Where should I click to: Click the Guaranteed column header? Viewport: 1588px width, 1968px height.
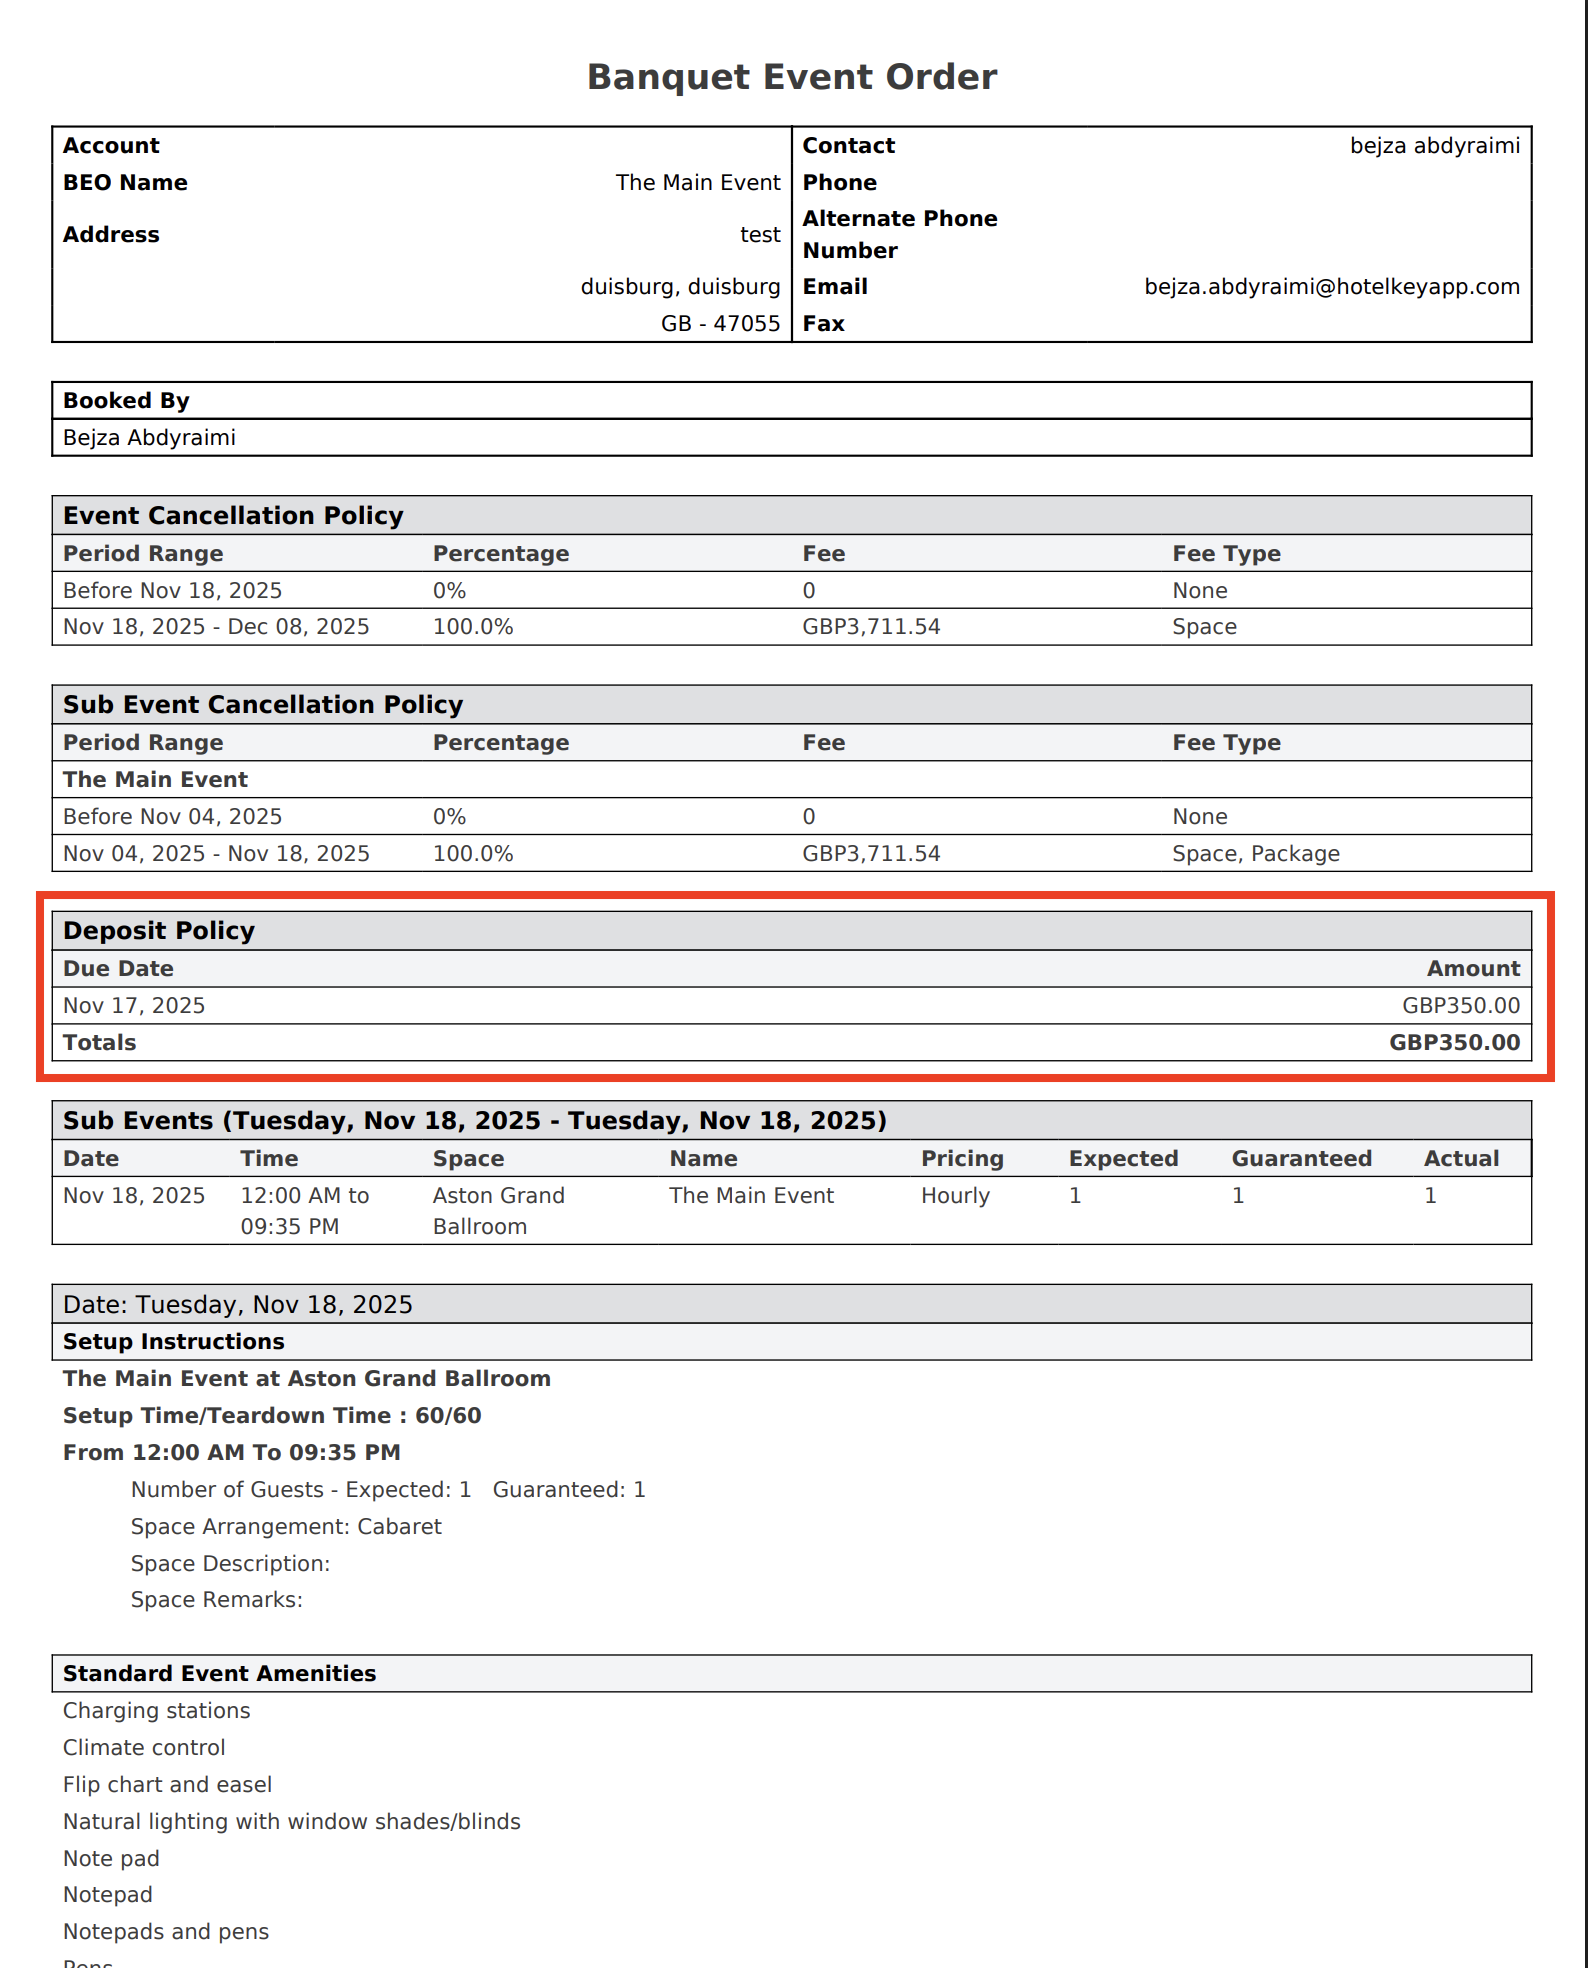tap(1301, 1159)
